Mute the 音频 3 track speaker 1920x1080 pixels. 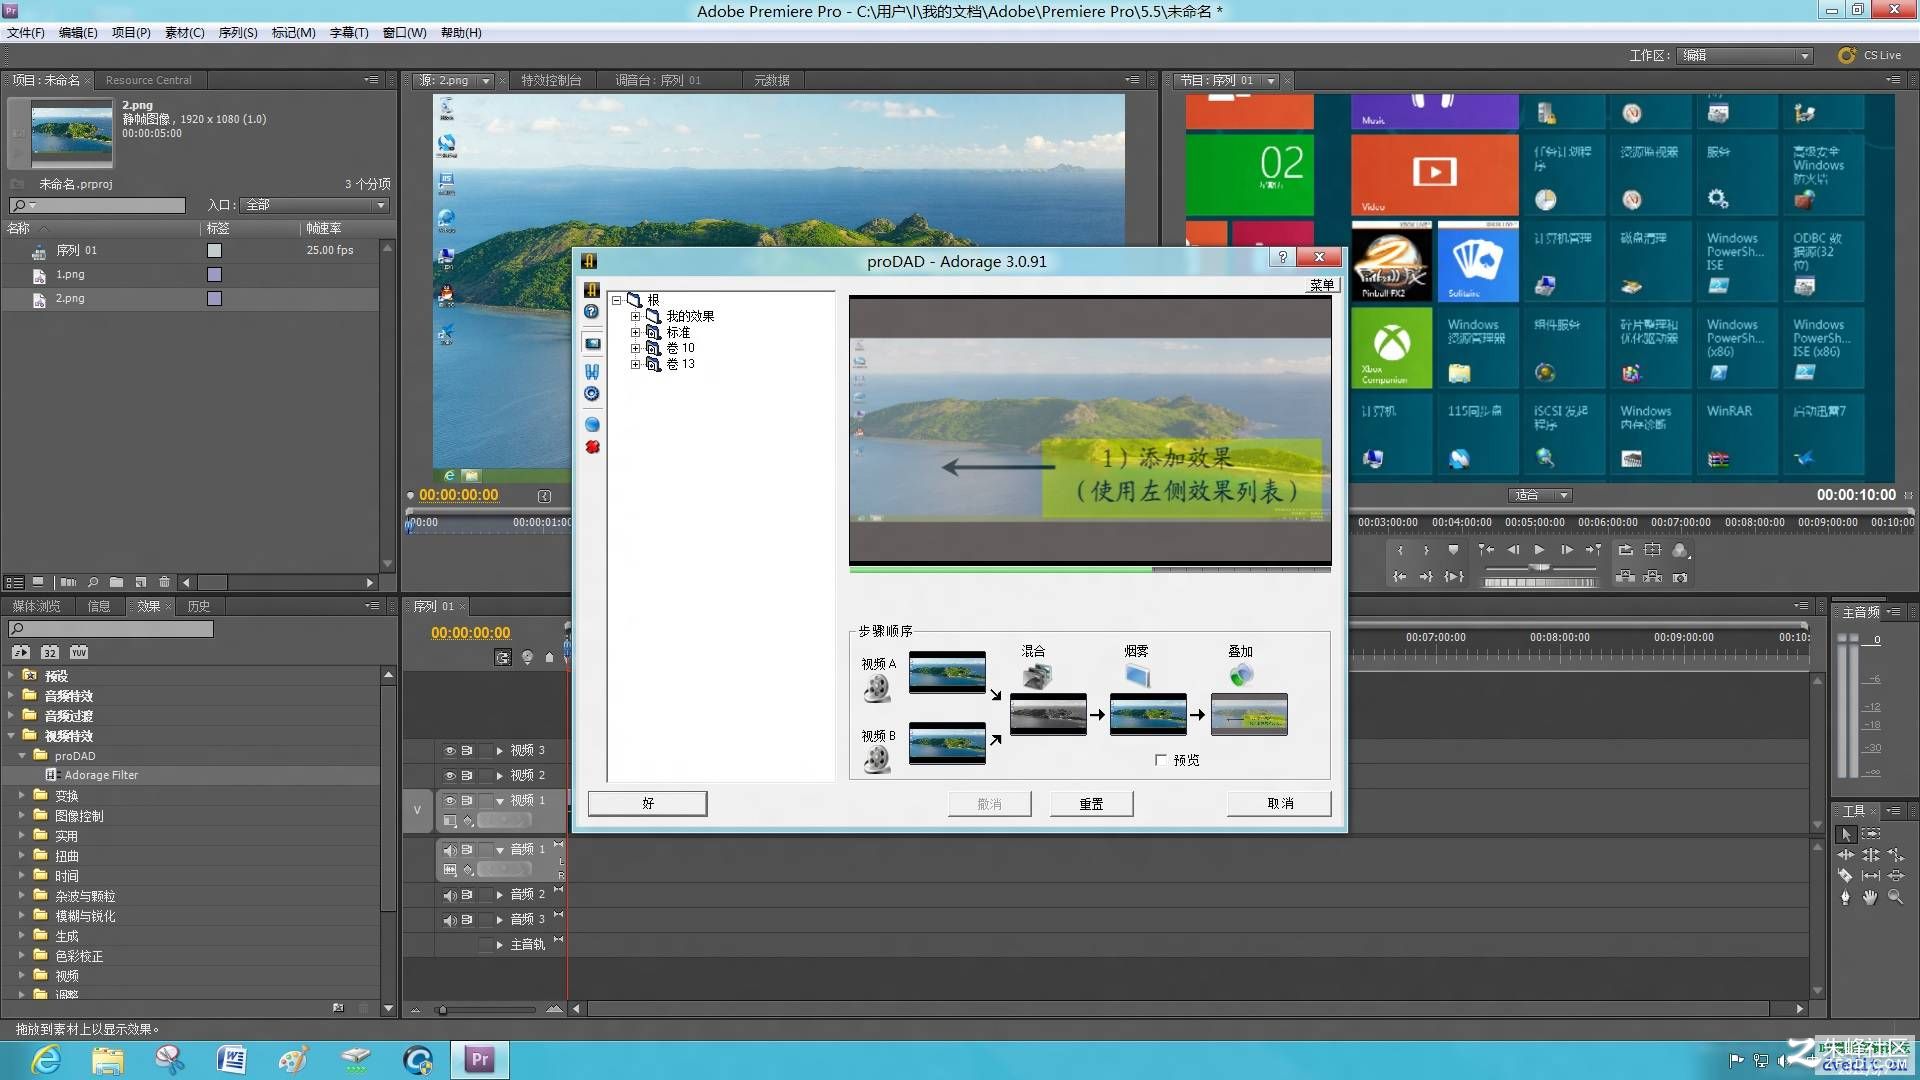450,920
